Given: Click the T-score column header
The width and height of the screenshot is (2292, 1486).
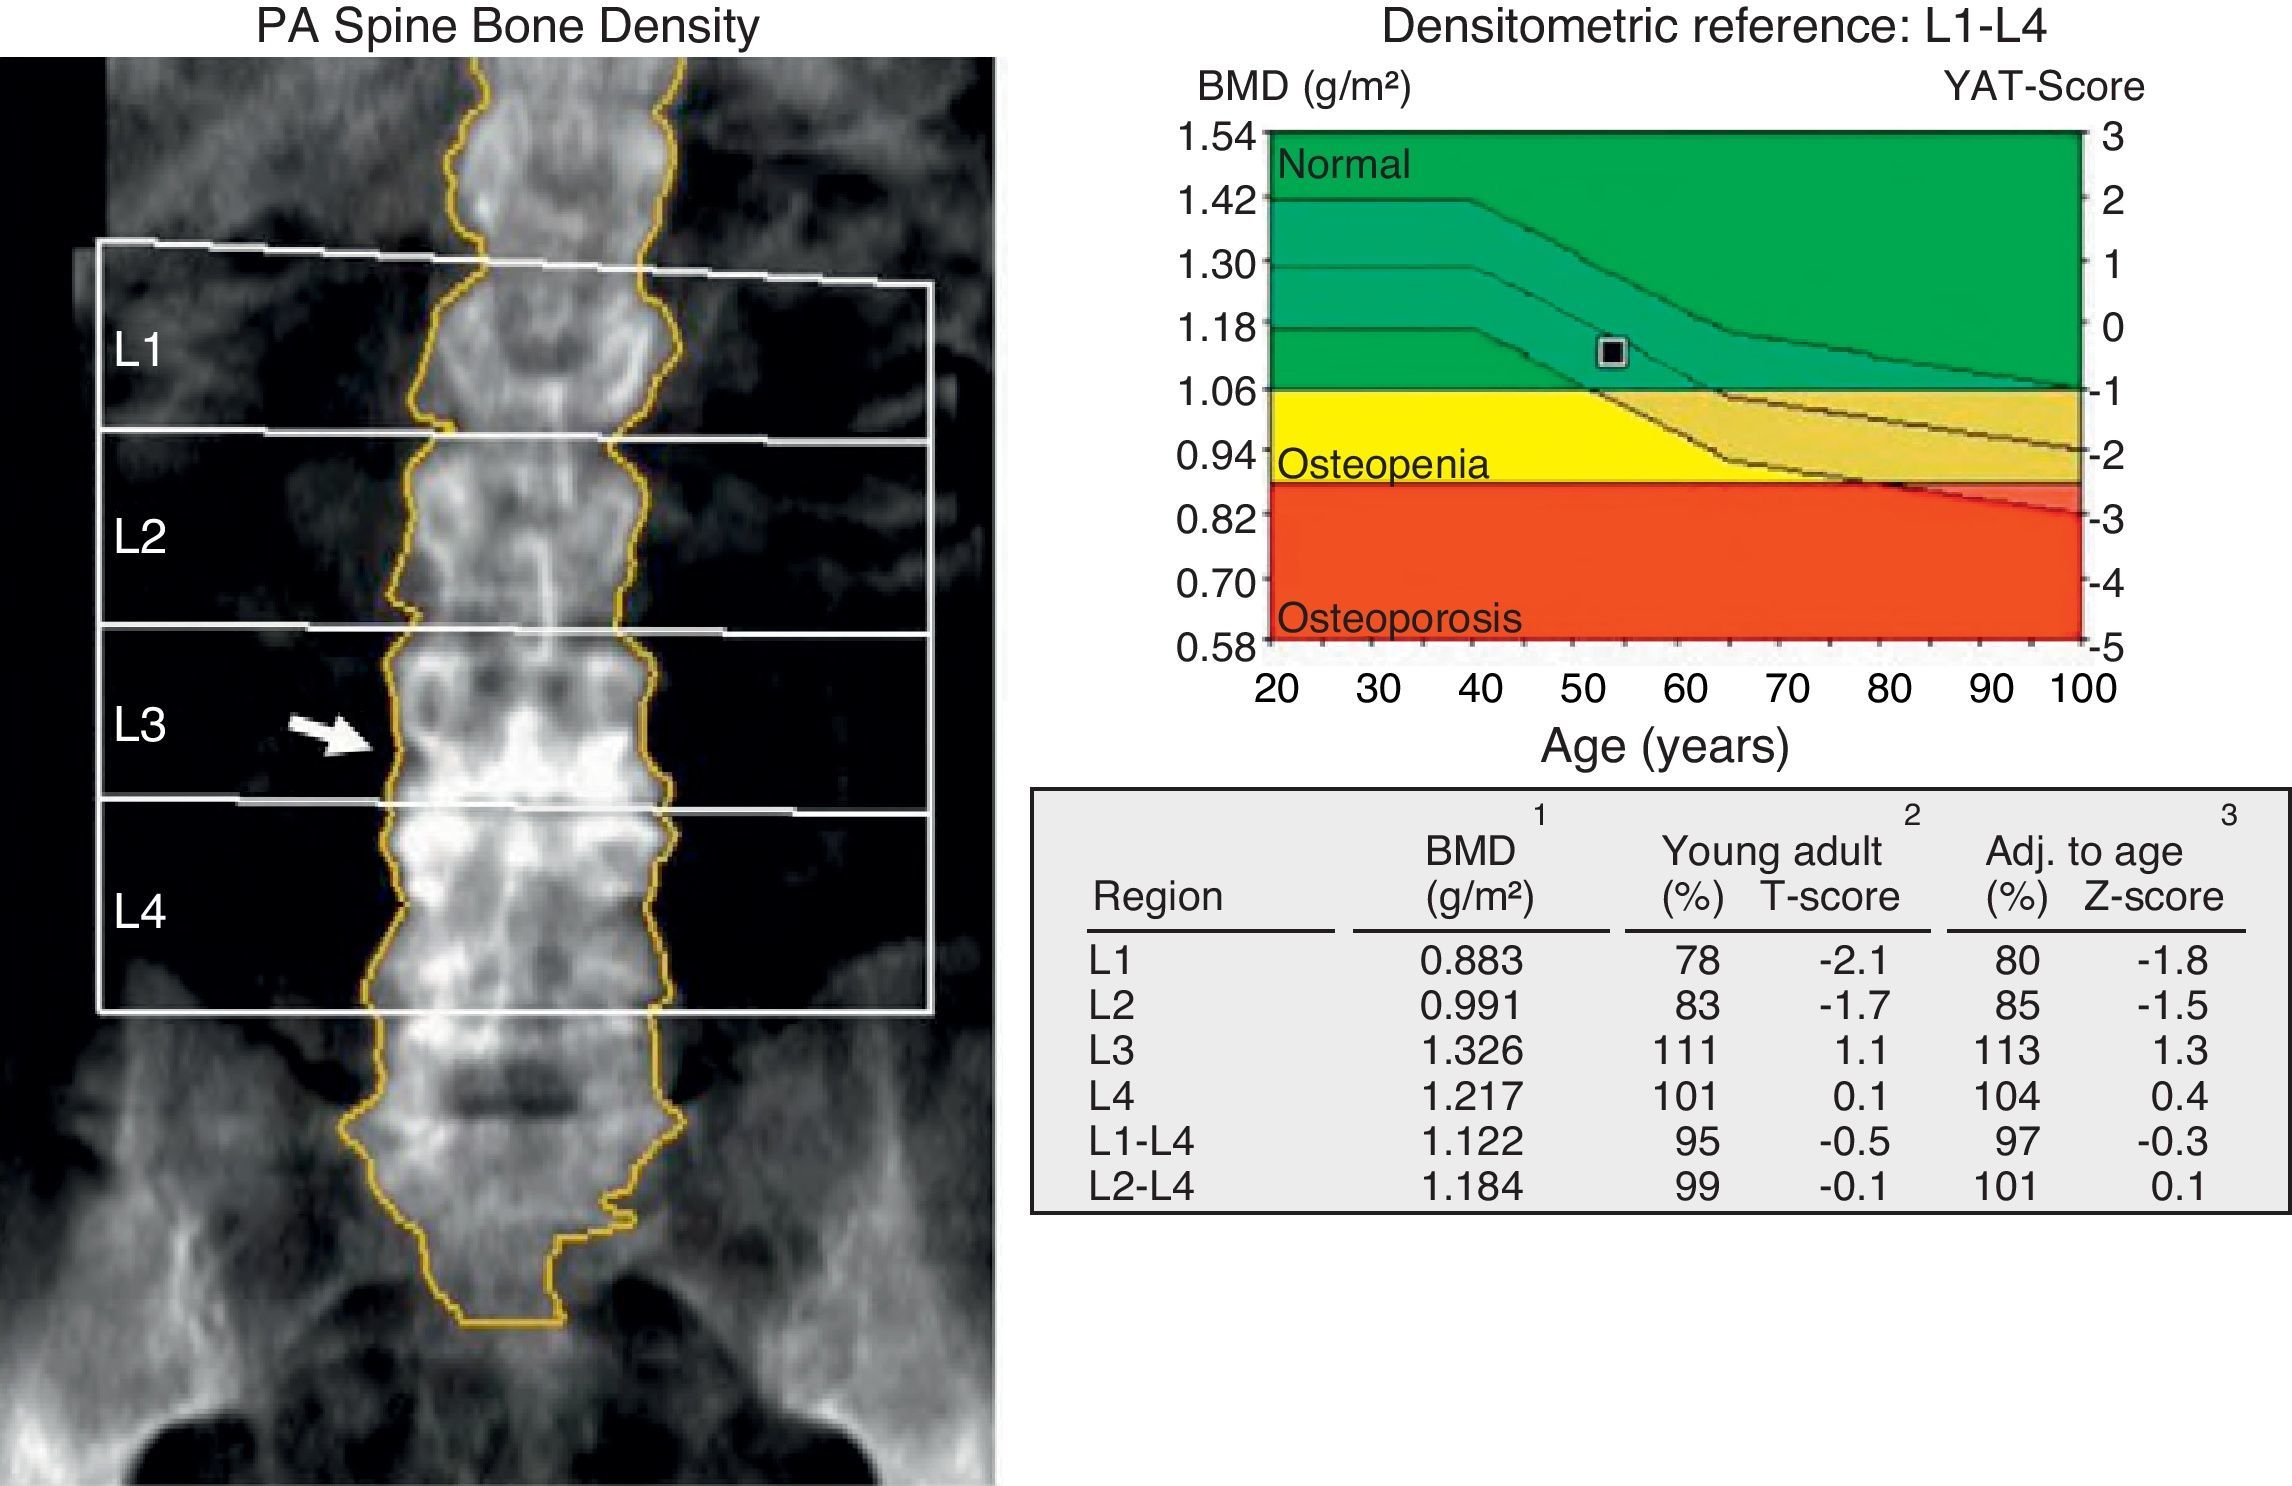Looking at the screenshot, I should [1829, 896].
